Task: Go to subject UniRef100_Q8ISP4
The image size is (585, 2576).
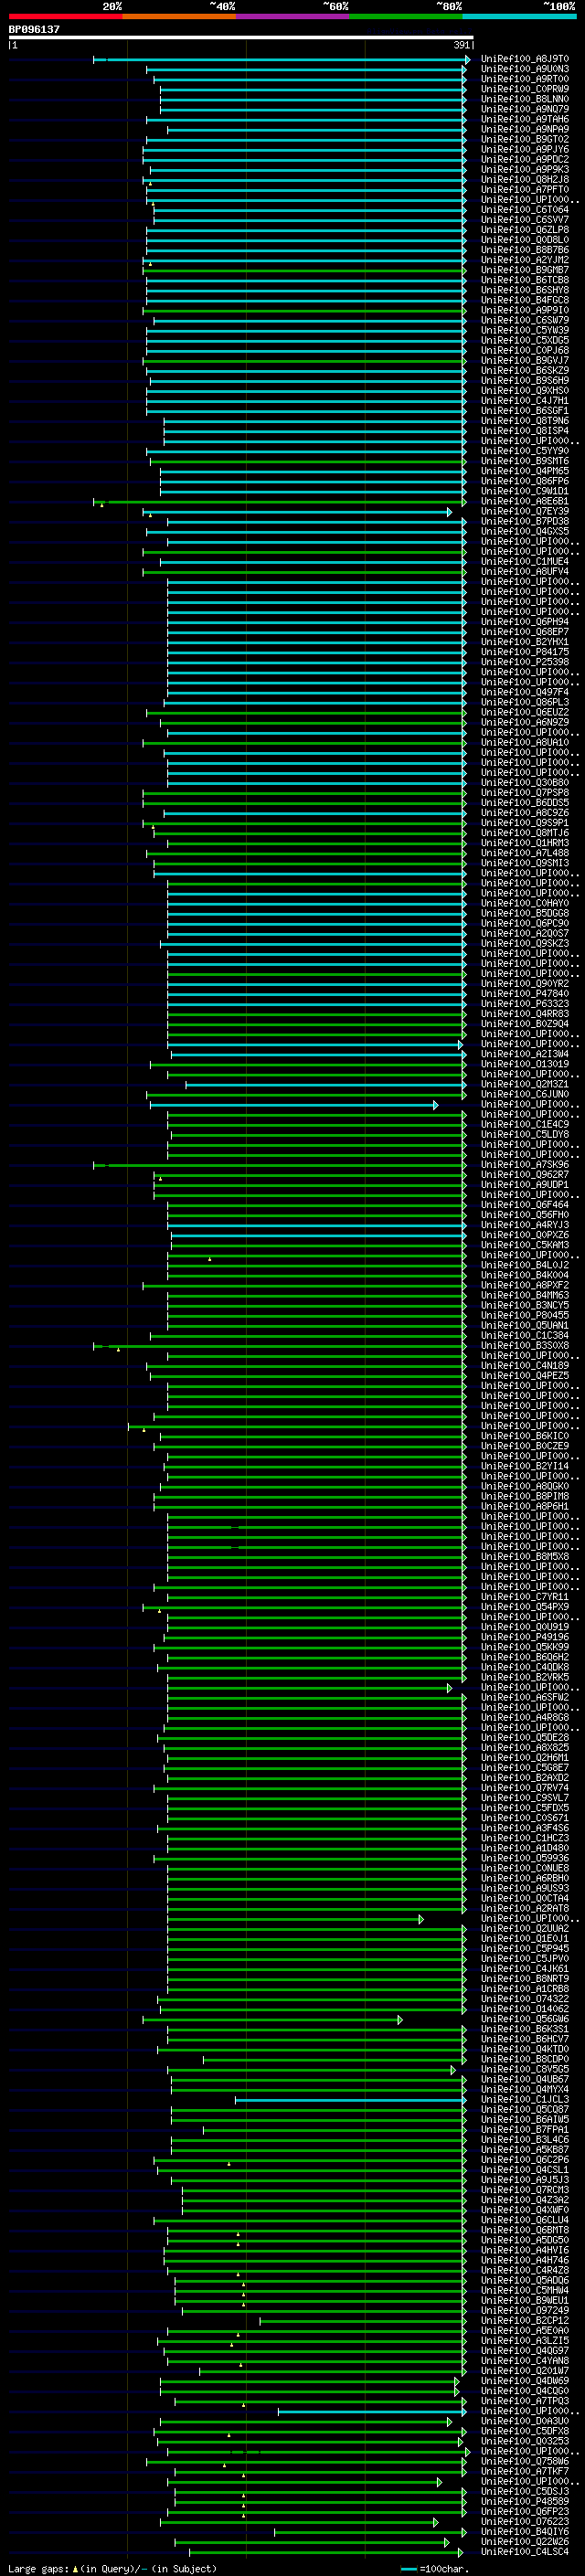Action: (x=524, y=431)
